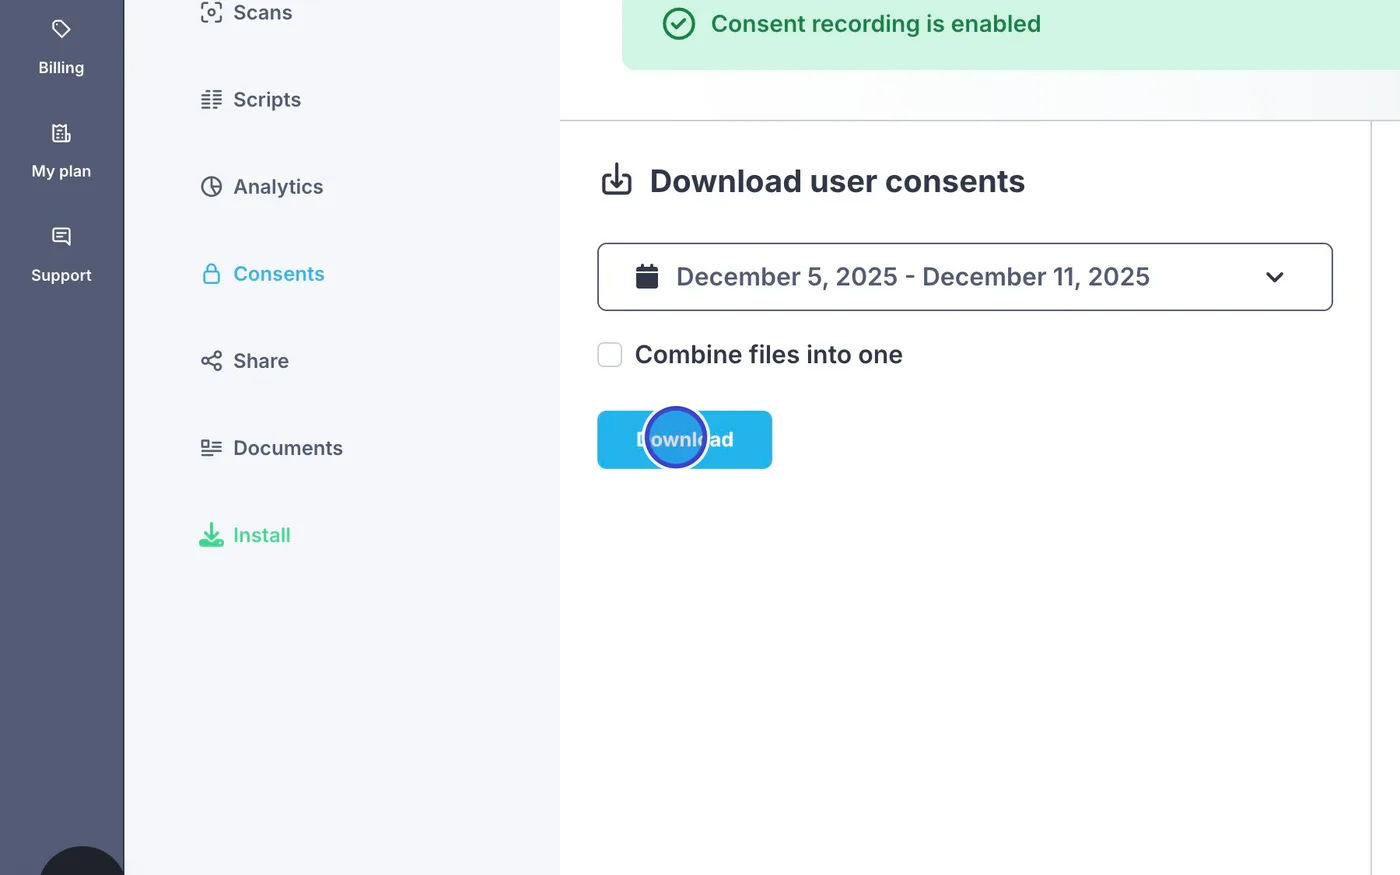Image resolution: width=1400 pixels, height=875 pixels.
Task: Click the Scripts list icon
Action: (211, 99)
